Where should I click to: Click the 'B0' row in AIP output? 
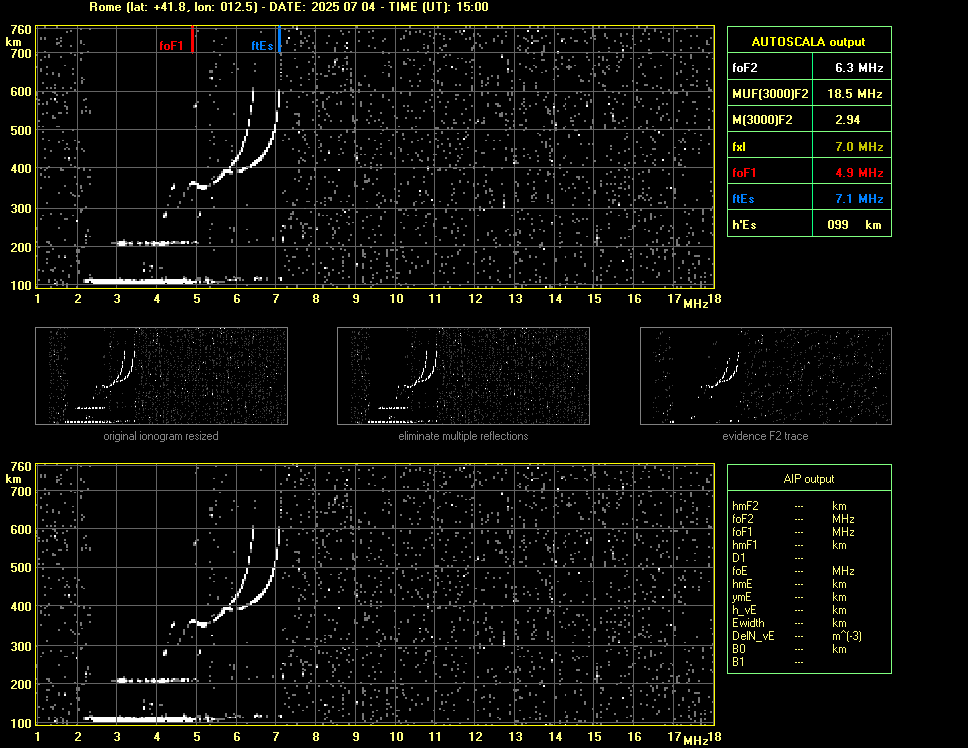(x=789, y=649)
